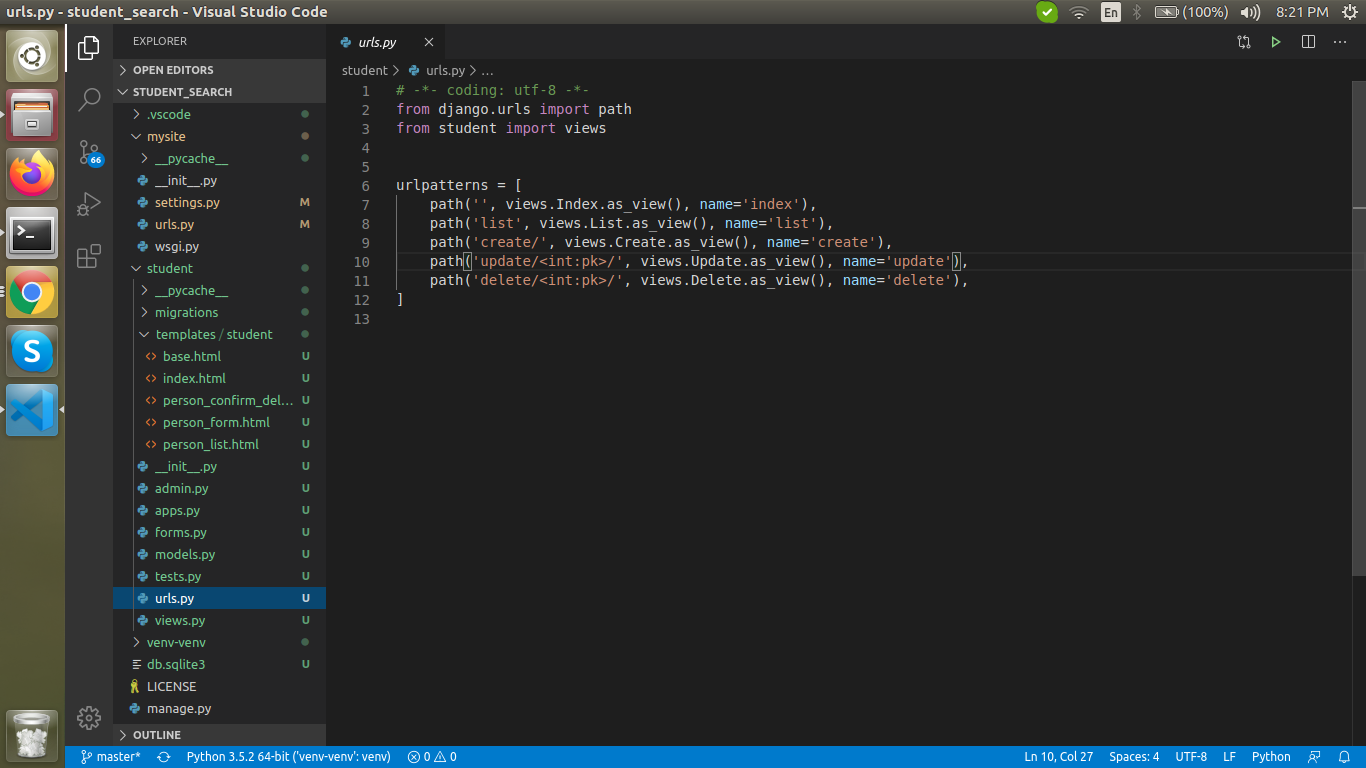Open person_list.html in the Explorer
This screenshot has width=1366, height=768.
219,444
